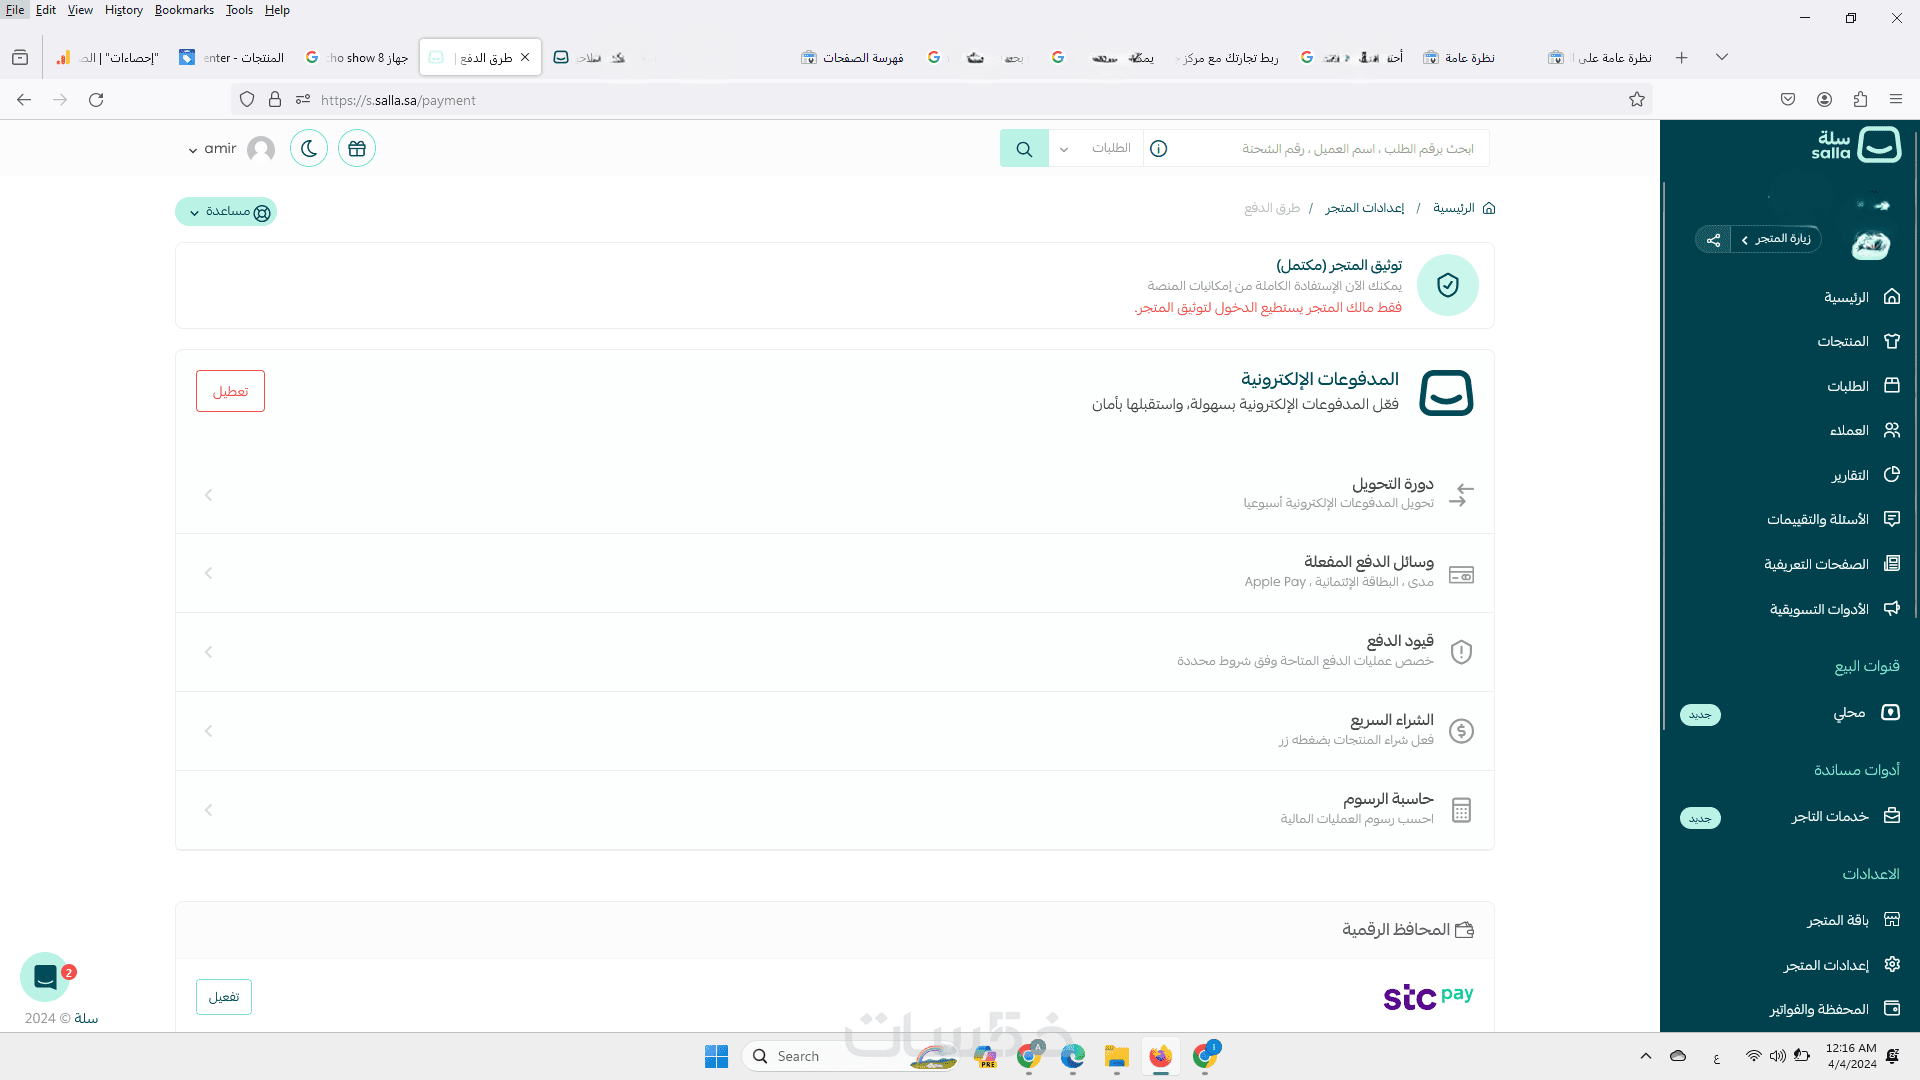Click the stc pay logo
The height and width of the screenshot is (1080, 1920).
[1428, 997]
